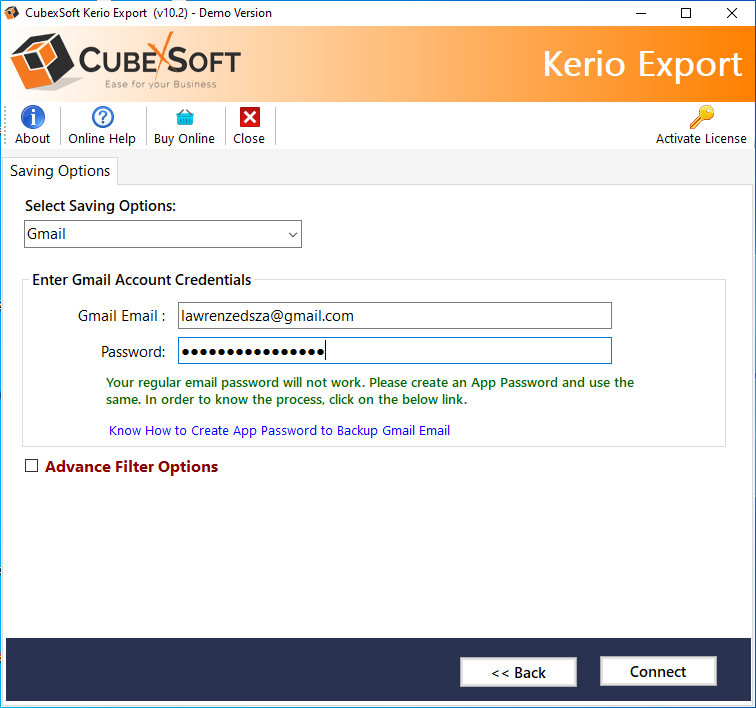Click into the Password field
Screen dimensions: 756x708
coord(395,351)
